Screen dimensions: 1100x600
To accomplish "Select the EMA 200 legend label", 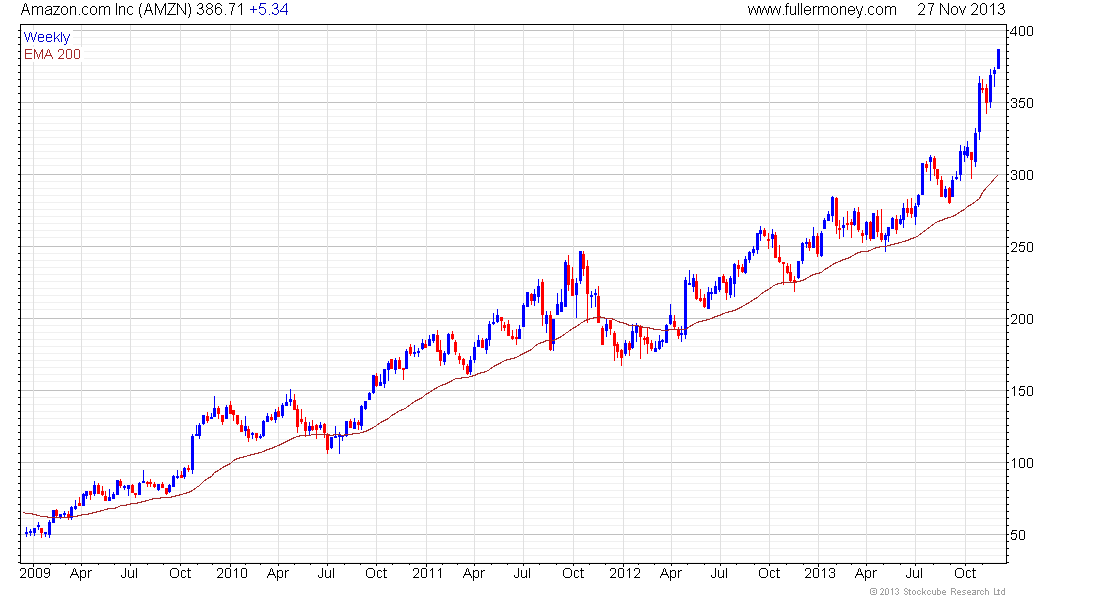I will click(x=52, y=54).
